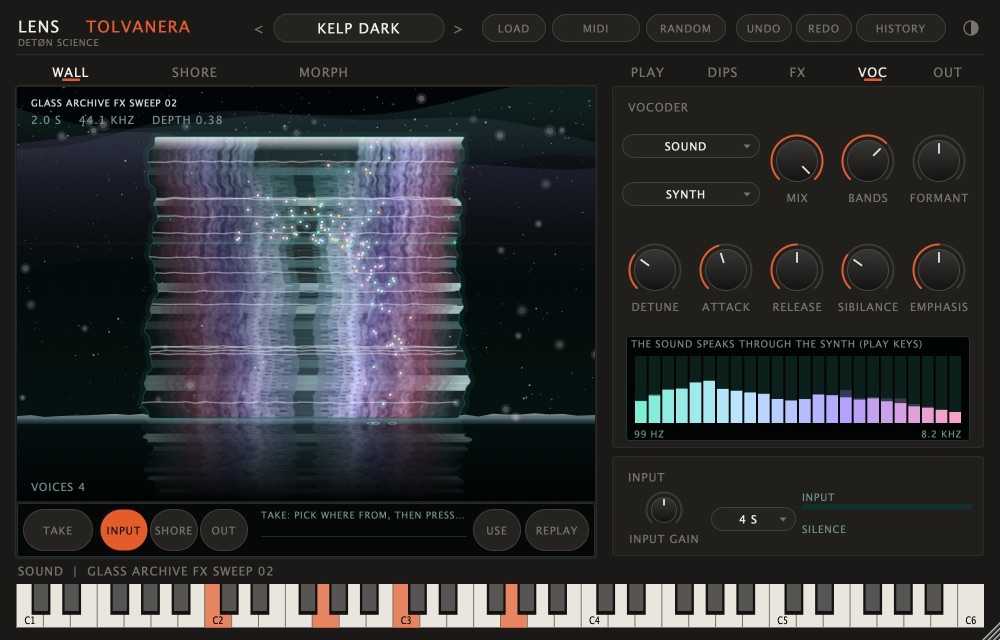Click the 'VOICES 4' readout

58,487
